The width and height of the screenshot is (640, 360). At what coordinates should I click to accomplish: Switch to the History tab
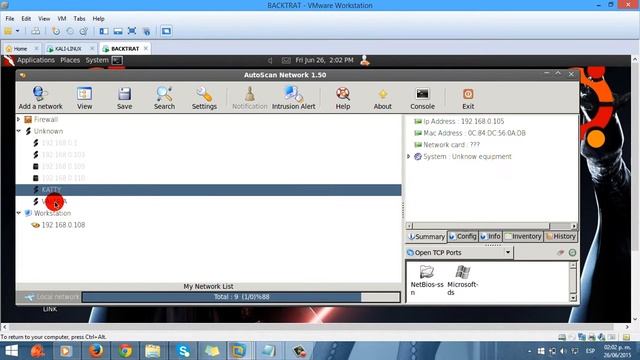pos(560,236)
